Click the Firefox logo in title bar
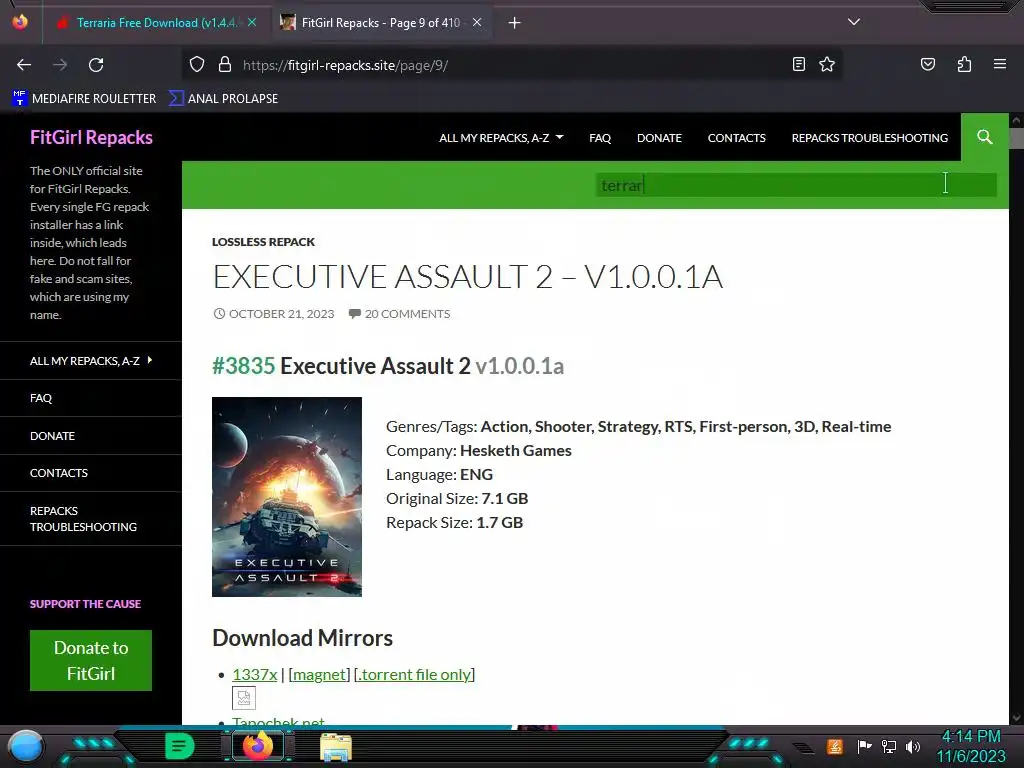The height and width of the screenshot is (768, 1024). click(20, 22)
